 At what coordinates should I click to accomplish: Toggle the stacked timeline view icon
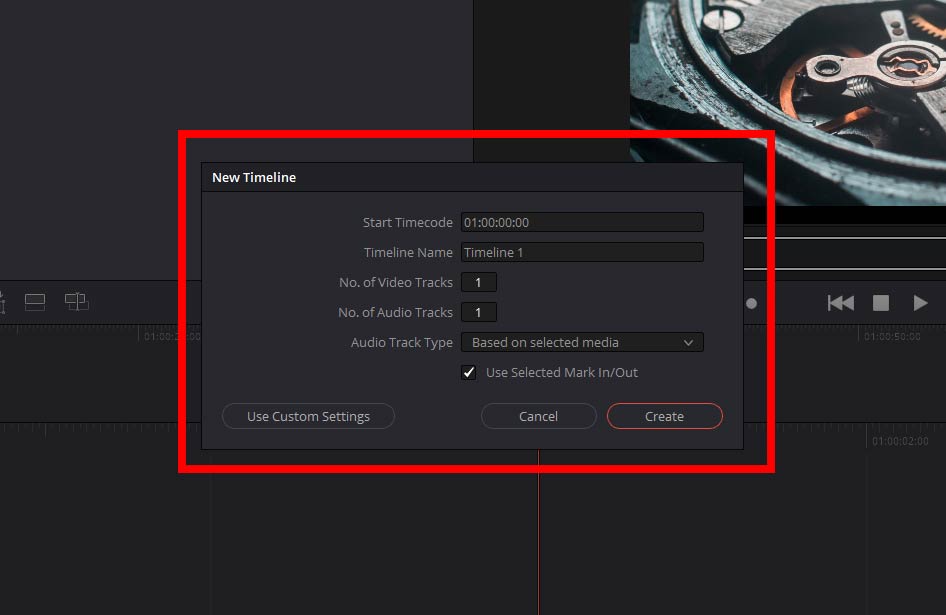[35, 302]
